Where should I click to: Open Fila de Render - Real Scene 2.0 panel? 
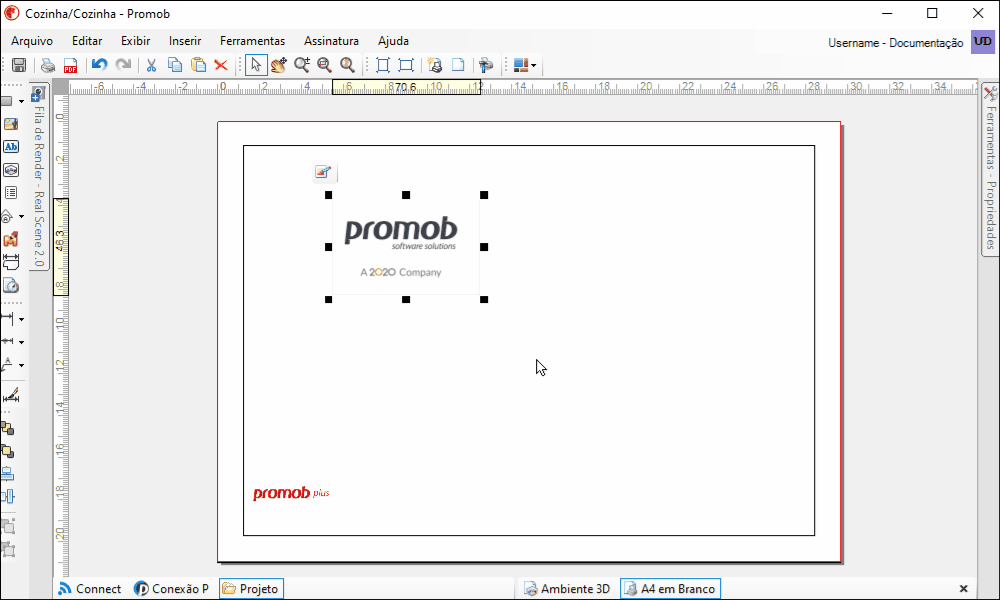(x=39, y=177)
